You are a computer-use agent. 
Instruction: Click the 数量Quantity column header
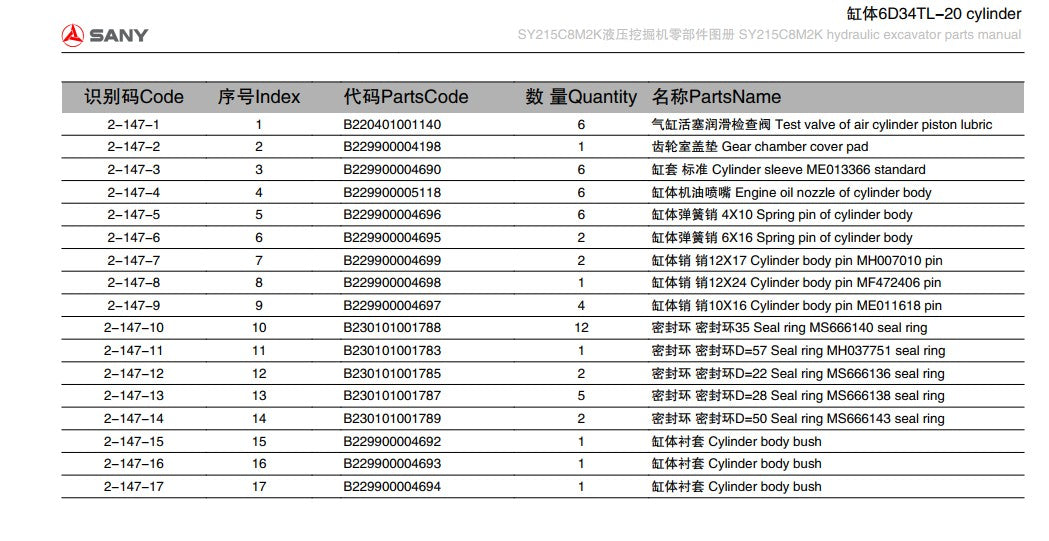pos(581,97)
